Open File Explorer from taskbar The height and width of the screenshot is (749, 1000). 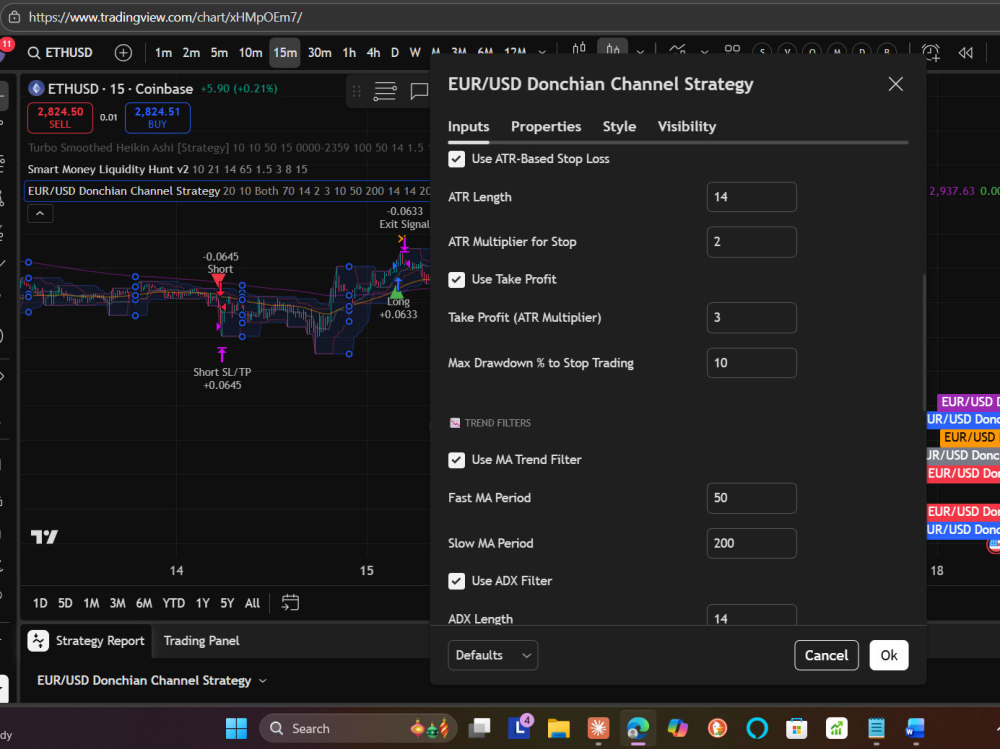559,728
